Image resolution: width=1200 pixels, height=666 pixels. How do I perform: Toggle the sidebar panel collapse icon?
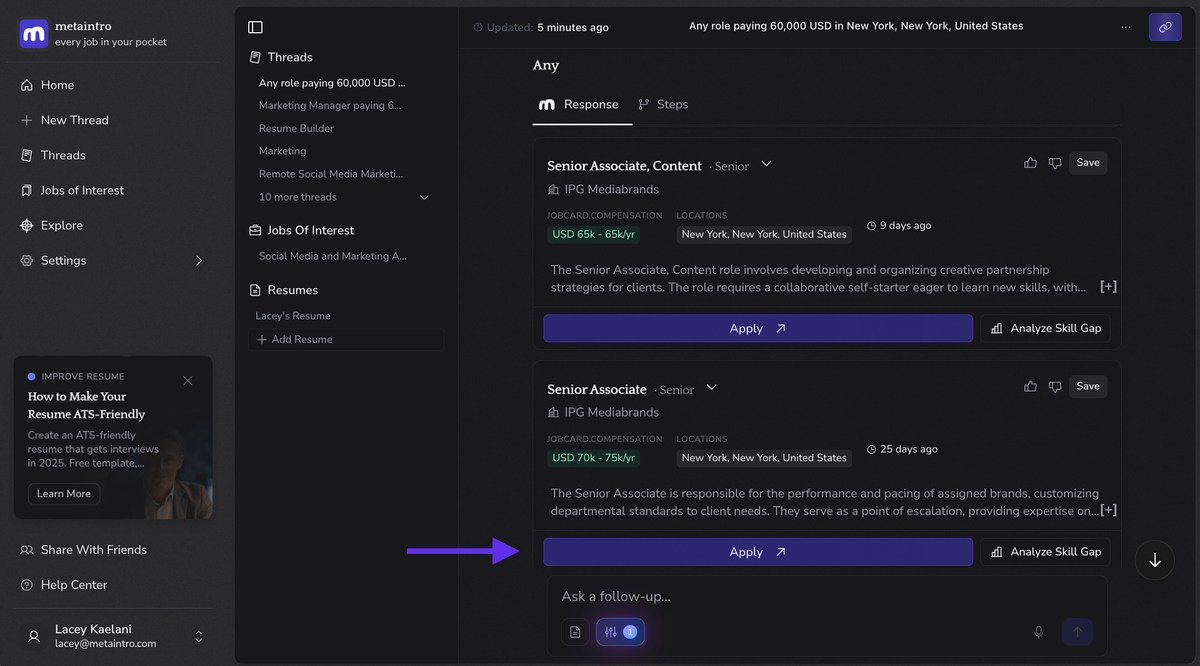click(x=255, y=27)
